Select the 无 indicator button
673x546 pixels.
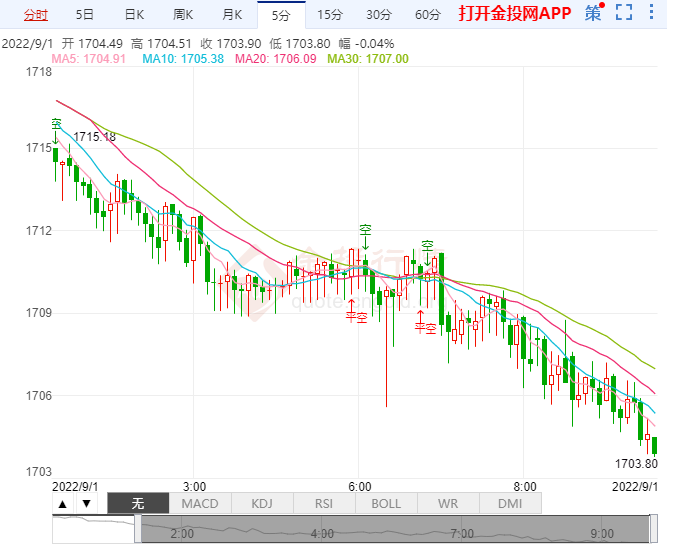pyautogui.click(x=138, y=504)
